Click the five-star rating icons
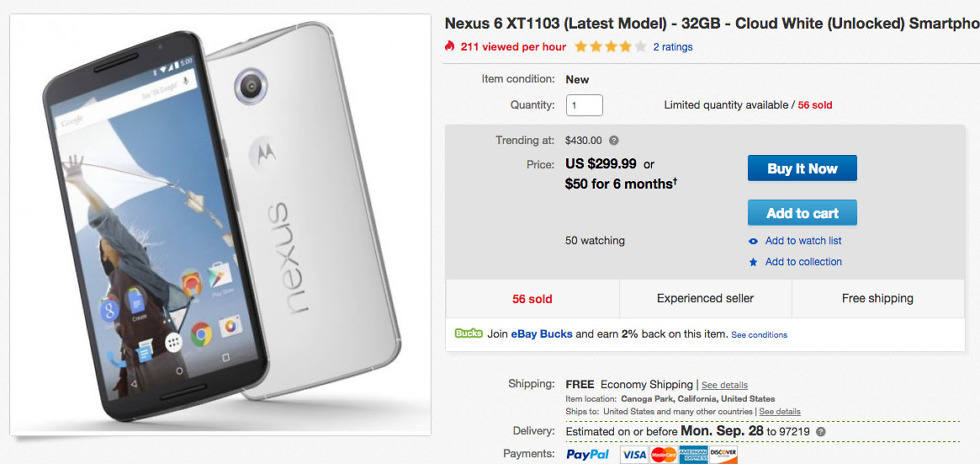 [610, 46]
